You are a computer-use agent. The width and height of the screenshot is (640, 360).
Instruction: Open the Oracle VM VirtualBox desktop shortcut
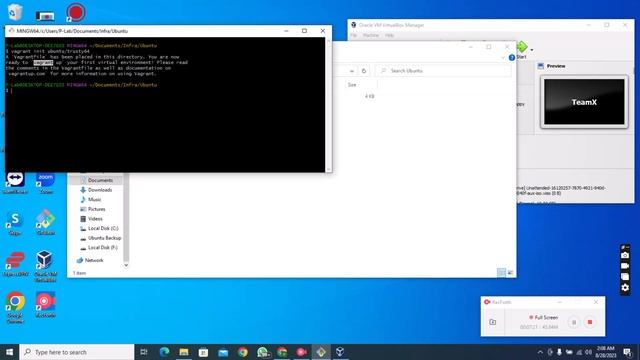(45, 265)
